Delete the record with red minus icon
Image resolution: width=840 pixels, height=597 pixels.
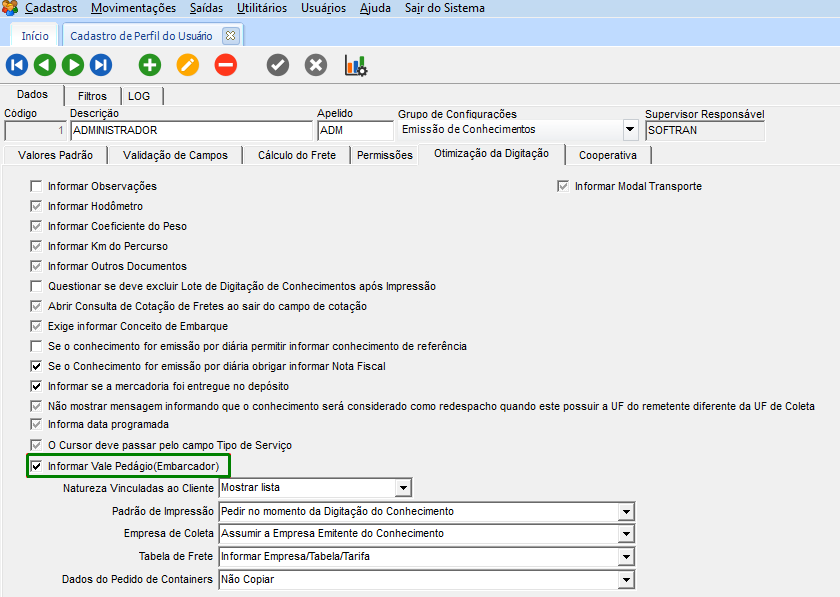click(226, 65)
